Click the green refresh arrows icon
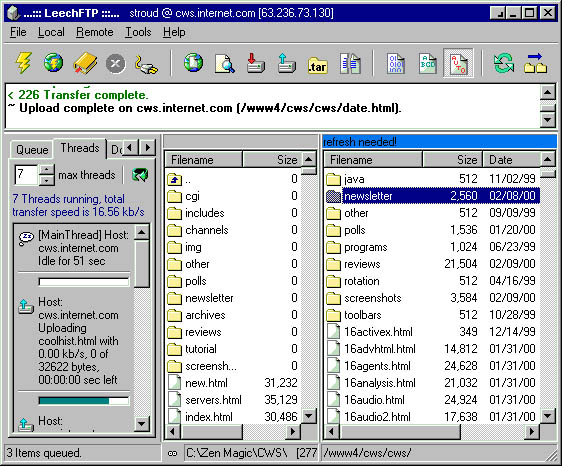The height and width of the screenshot is (466, 562). click(x=504, y=63)
